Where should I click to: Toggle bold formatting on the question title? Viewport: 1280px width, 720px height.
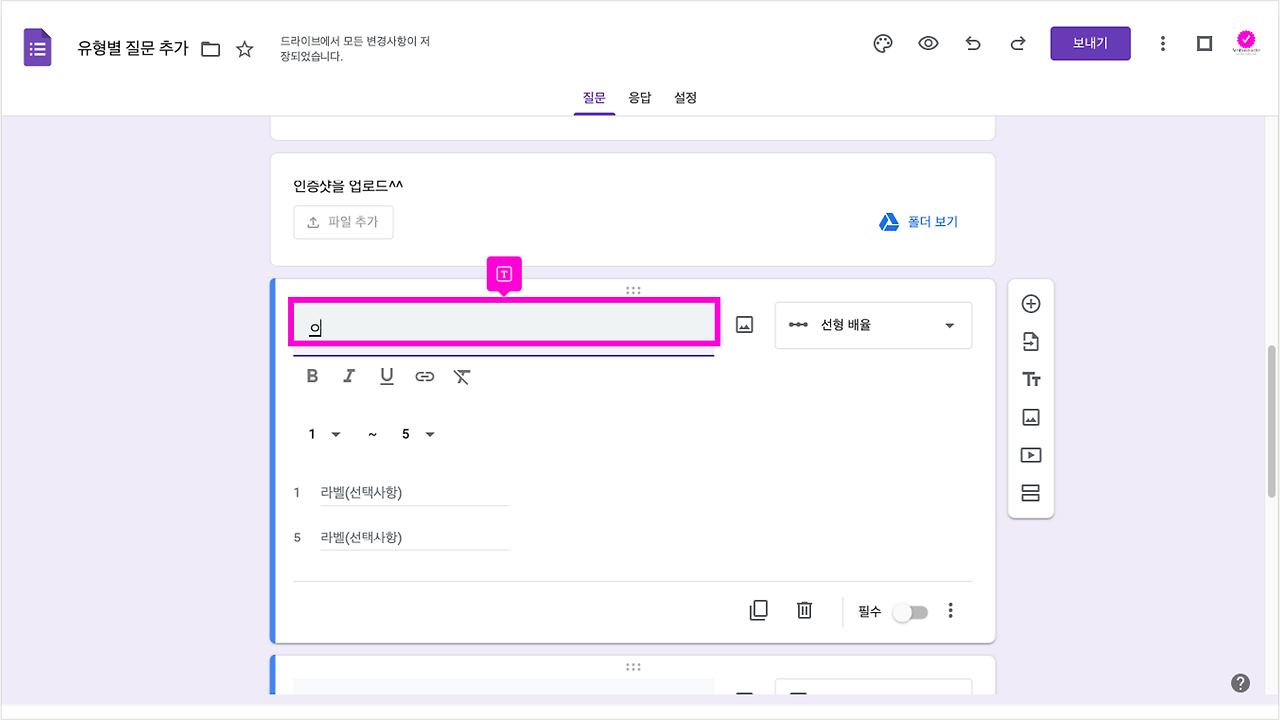[x=312, y=376]
